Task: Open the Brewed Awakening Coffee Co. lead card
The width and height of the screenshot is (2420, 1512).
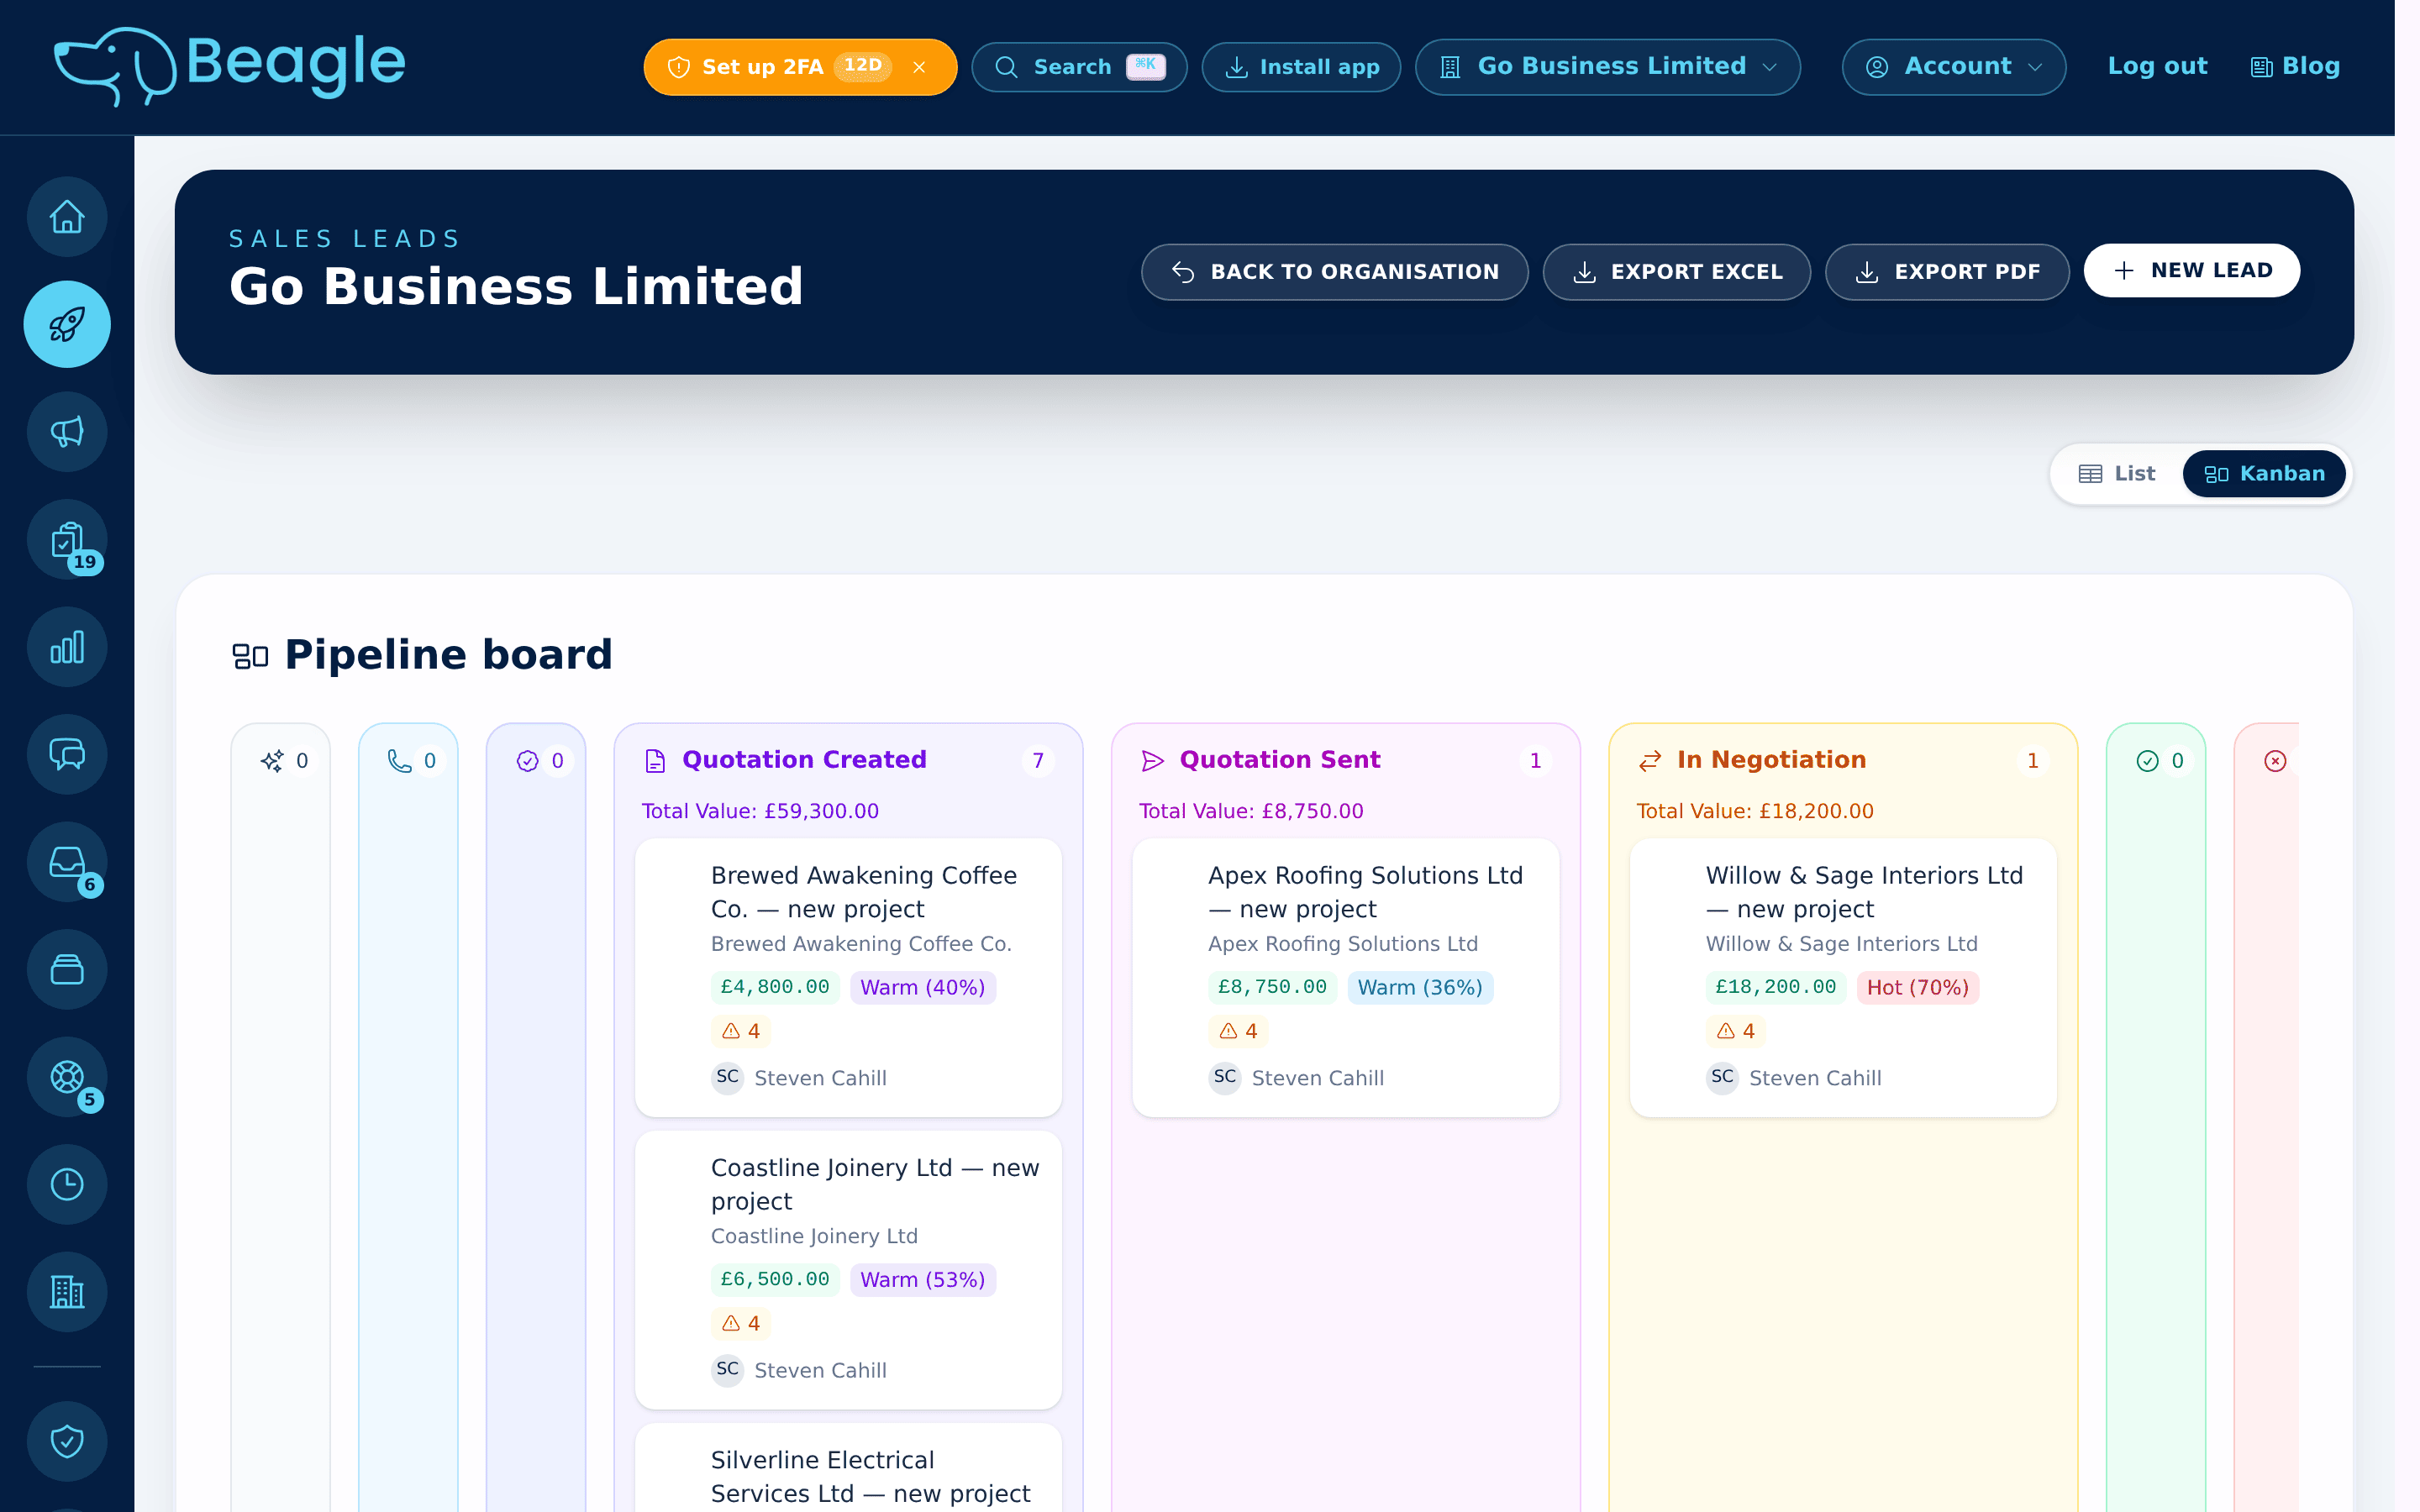Action: point(849,978)
